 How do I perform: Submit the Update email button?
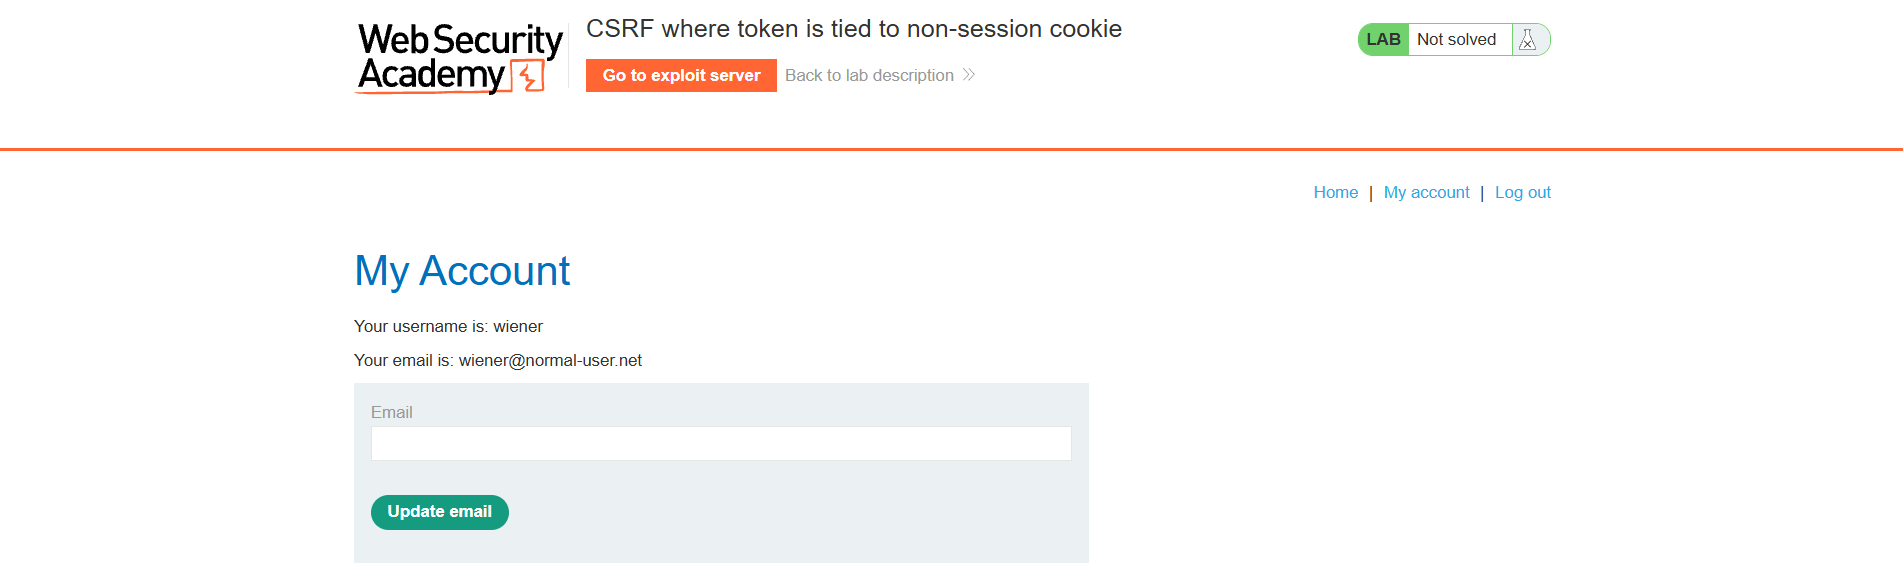click(440, 512)
